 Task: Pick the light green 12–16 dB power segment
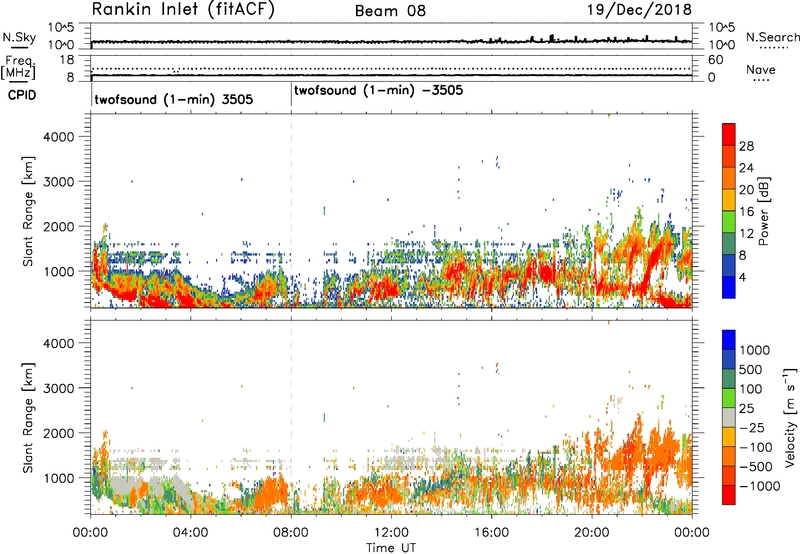click(x=729, y=221)
